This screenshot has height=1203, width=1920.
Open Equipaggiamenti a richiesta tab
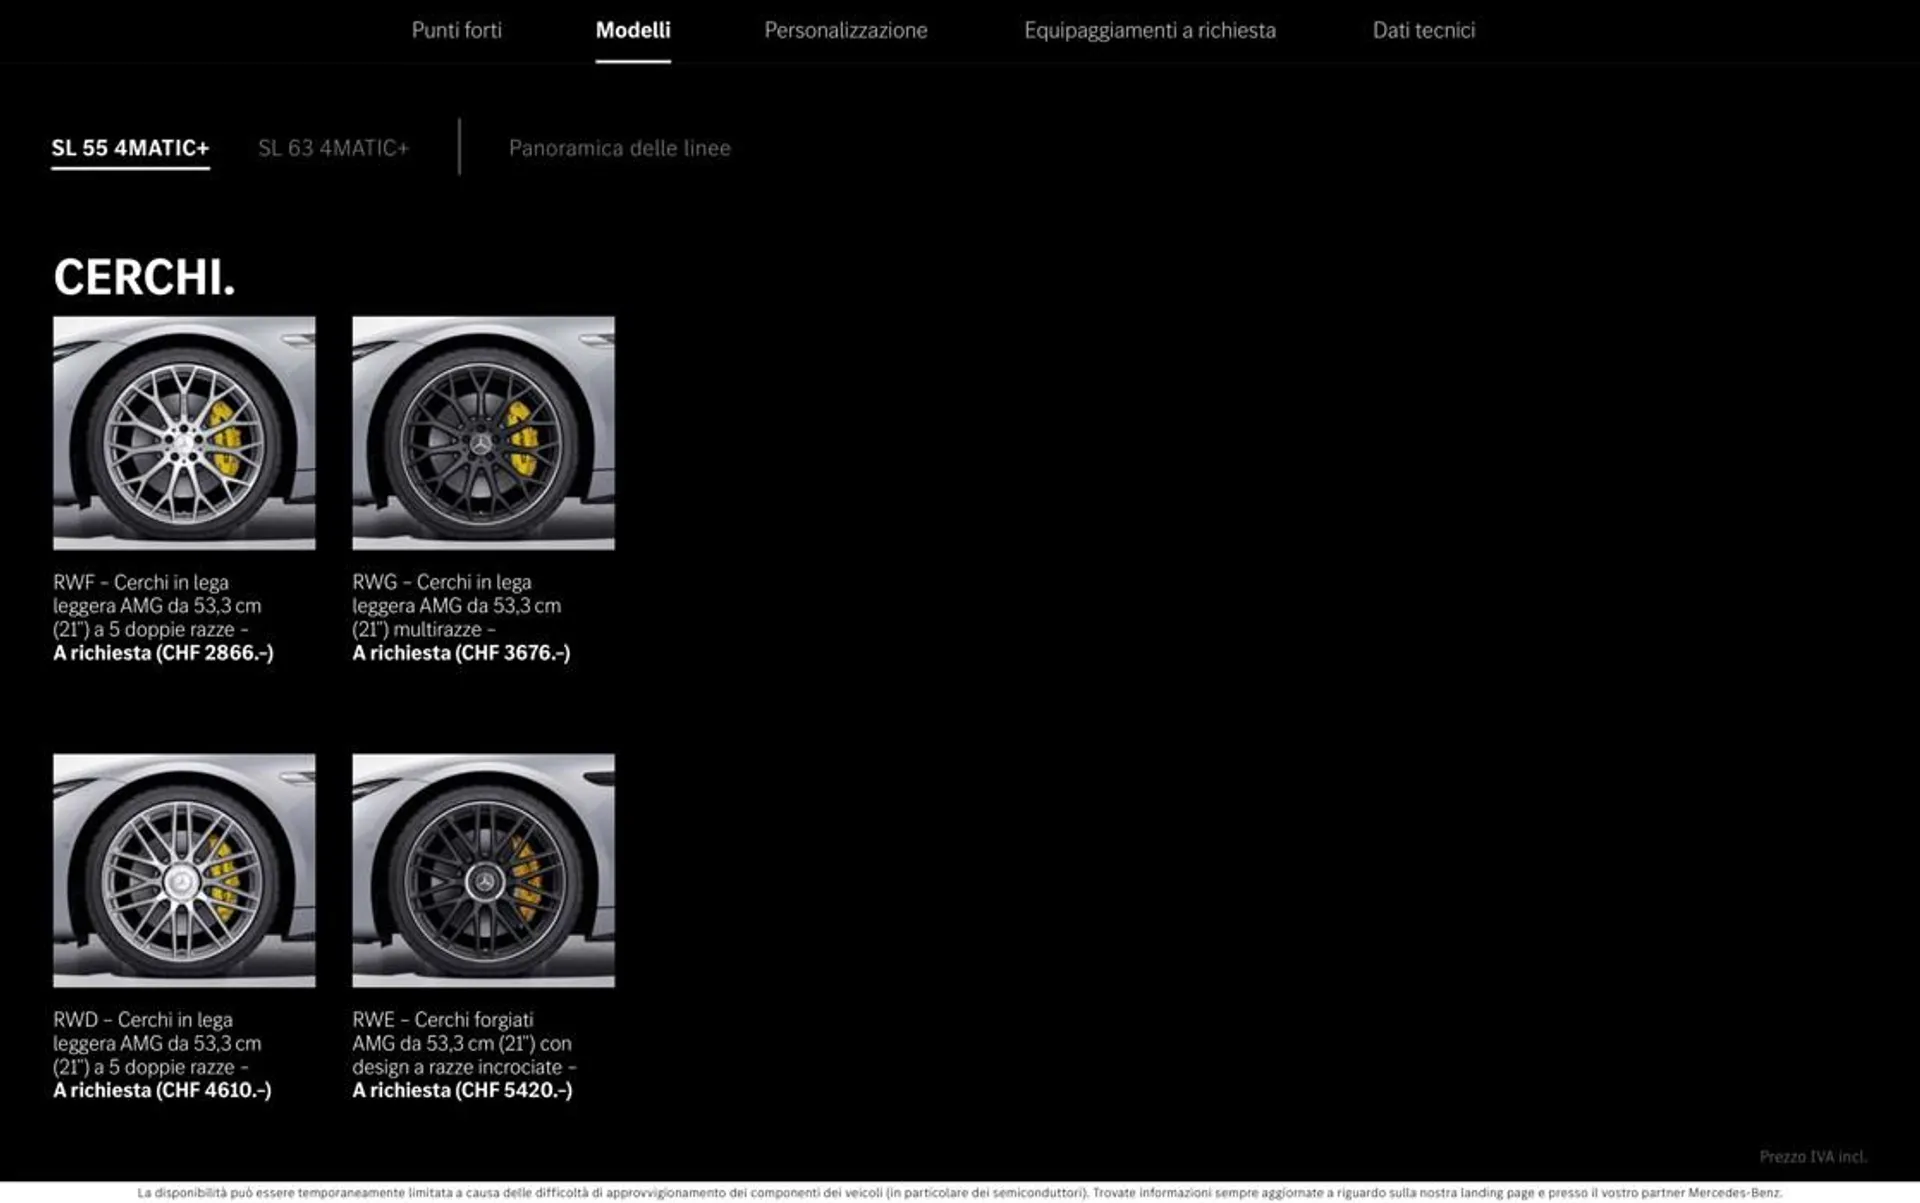pos(1149,30)
